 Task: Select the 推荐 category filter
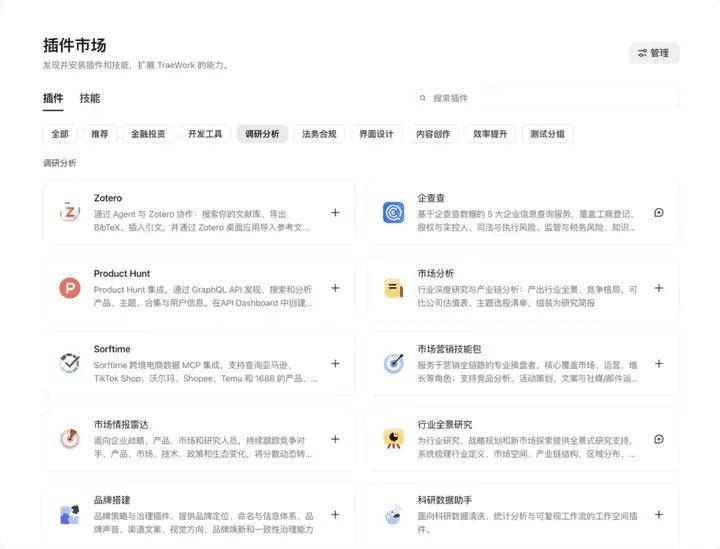pos(100,134)
